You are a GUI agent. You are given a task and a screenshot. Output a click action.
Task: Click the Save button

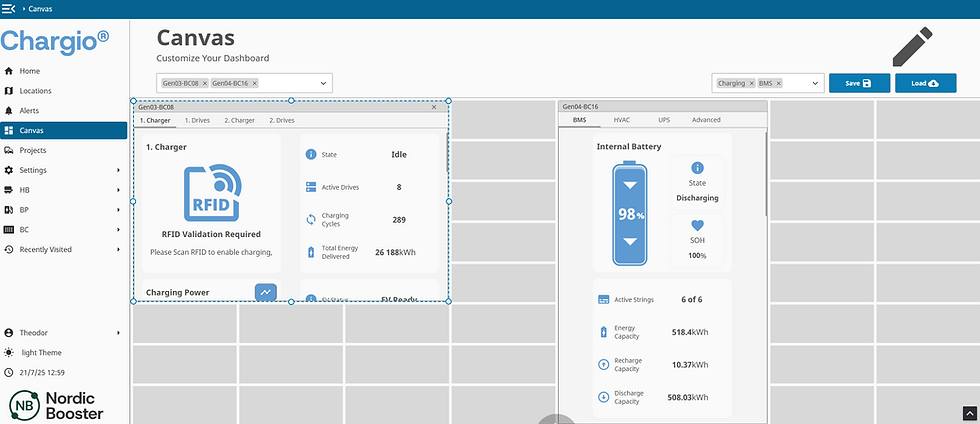859,83
